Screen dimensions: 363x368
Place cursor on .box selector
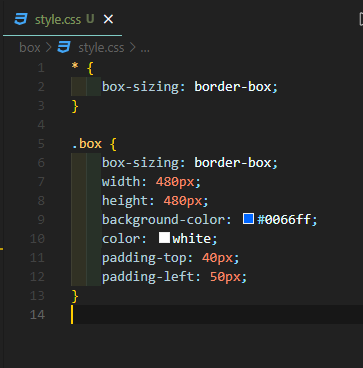[x=87, y=144]
